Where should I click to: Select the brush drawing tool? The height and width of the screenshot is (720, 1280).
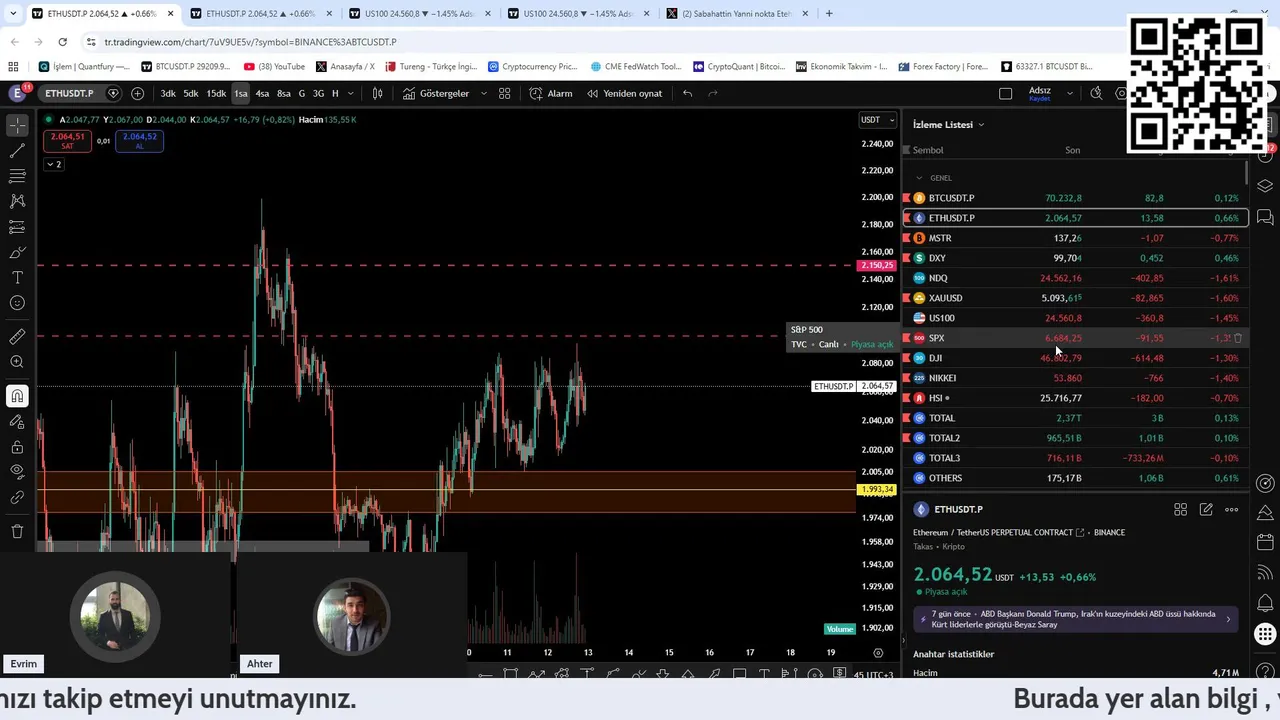17,252
